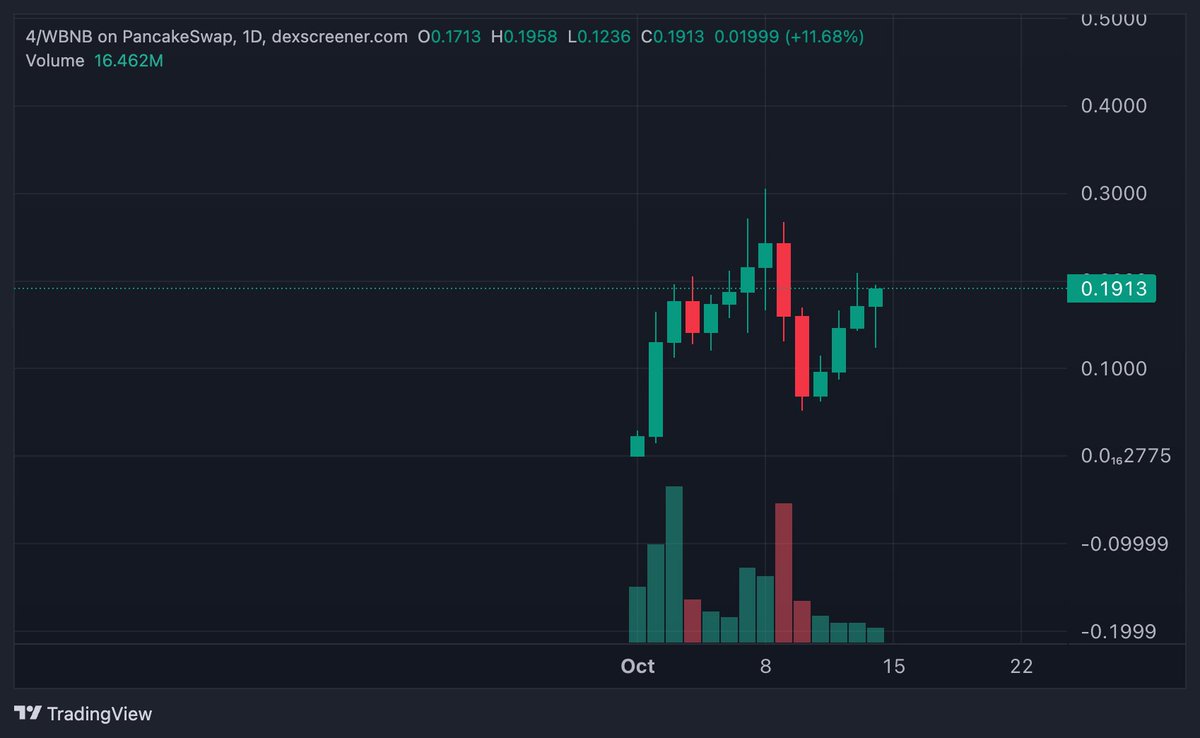Select the Oct label on time axis
1200x738 pixels.
tap(637, 666)
